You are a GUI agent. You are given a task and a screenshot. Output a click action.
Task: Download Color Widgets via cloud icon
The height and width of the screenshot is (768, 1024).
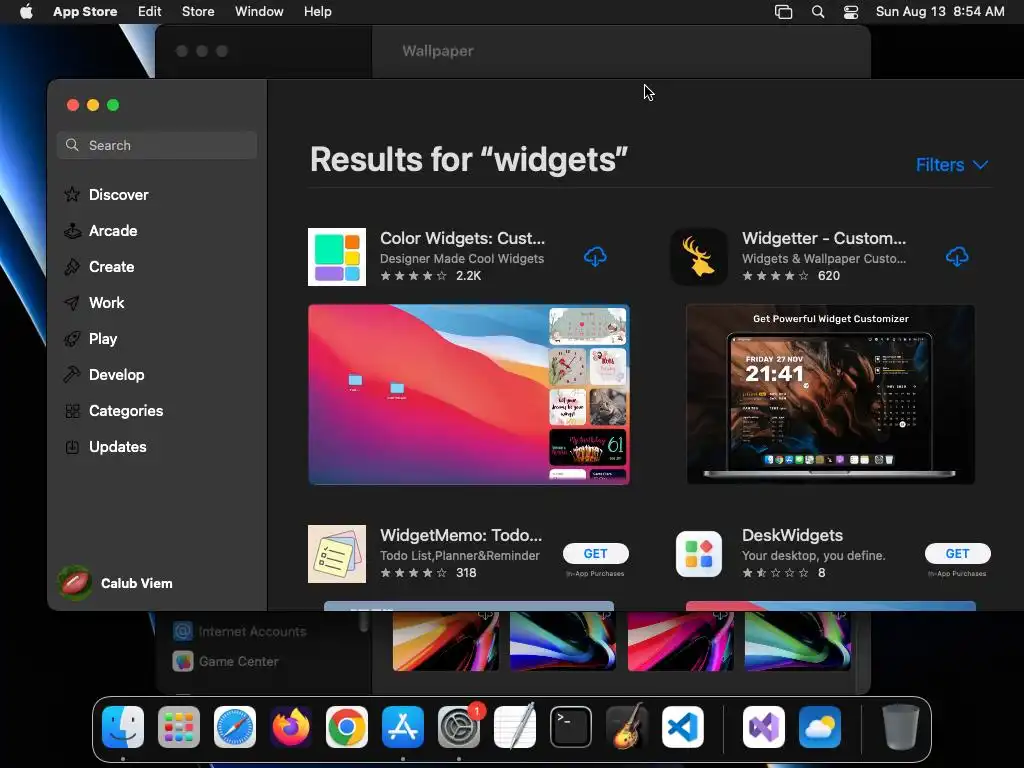pos(595,257)
